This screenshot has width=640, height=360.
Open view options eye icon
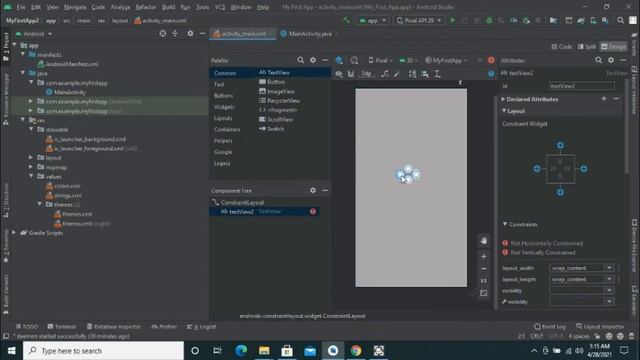(x=339, y=74)
